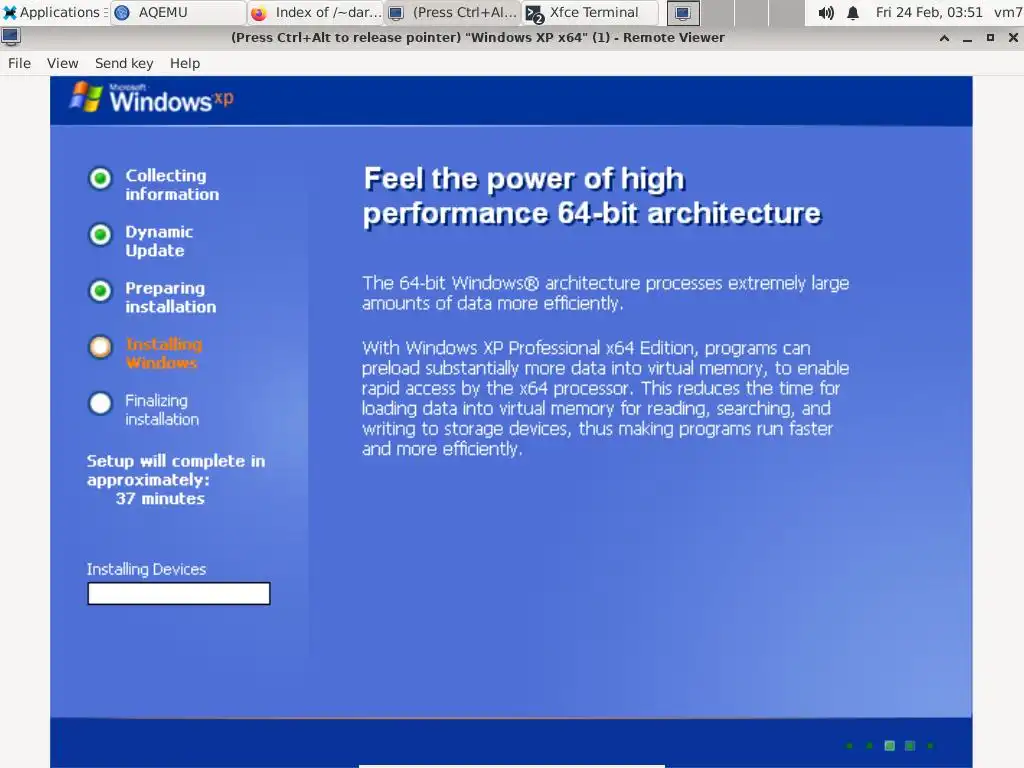The image size is (1024, 768).
Task: Open the Send key menu
Action: (124, 63)
